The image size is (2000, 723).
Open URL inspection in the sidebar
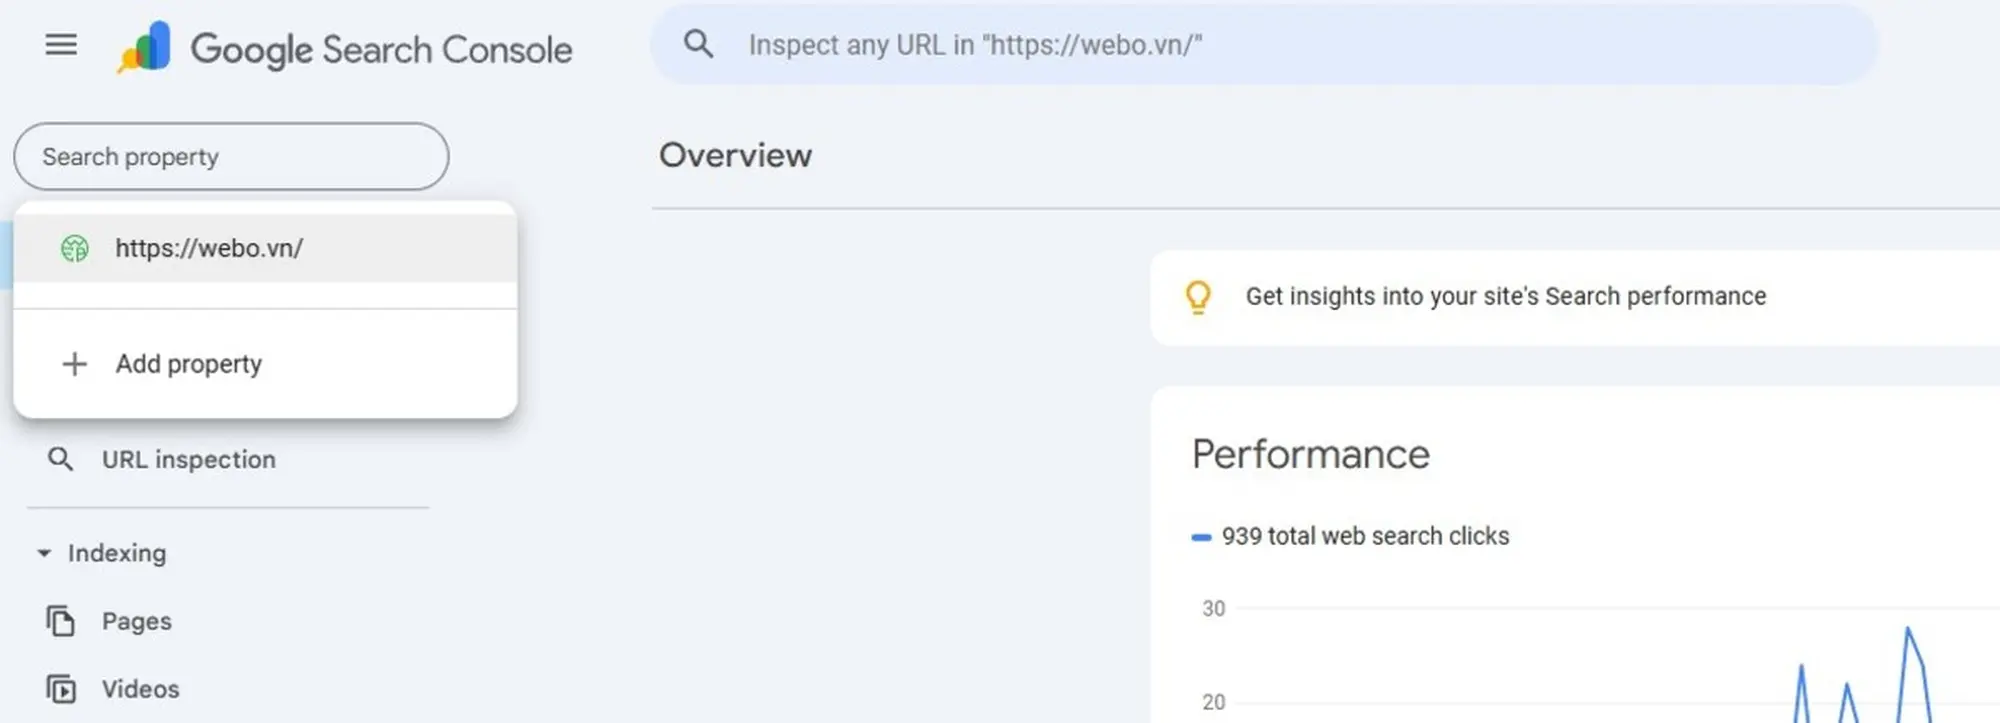coord(188,459)
